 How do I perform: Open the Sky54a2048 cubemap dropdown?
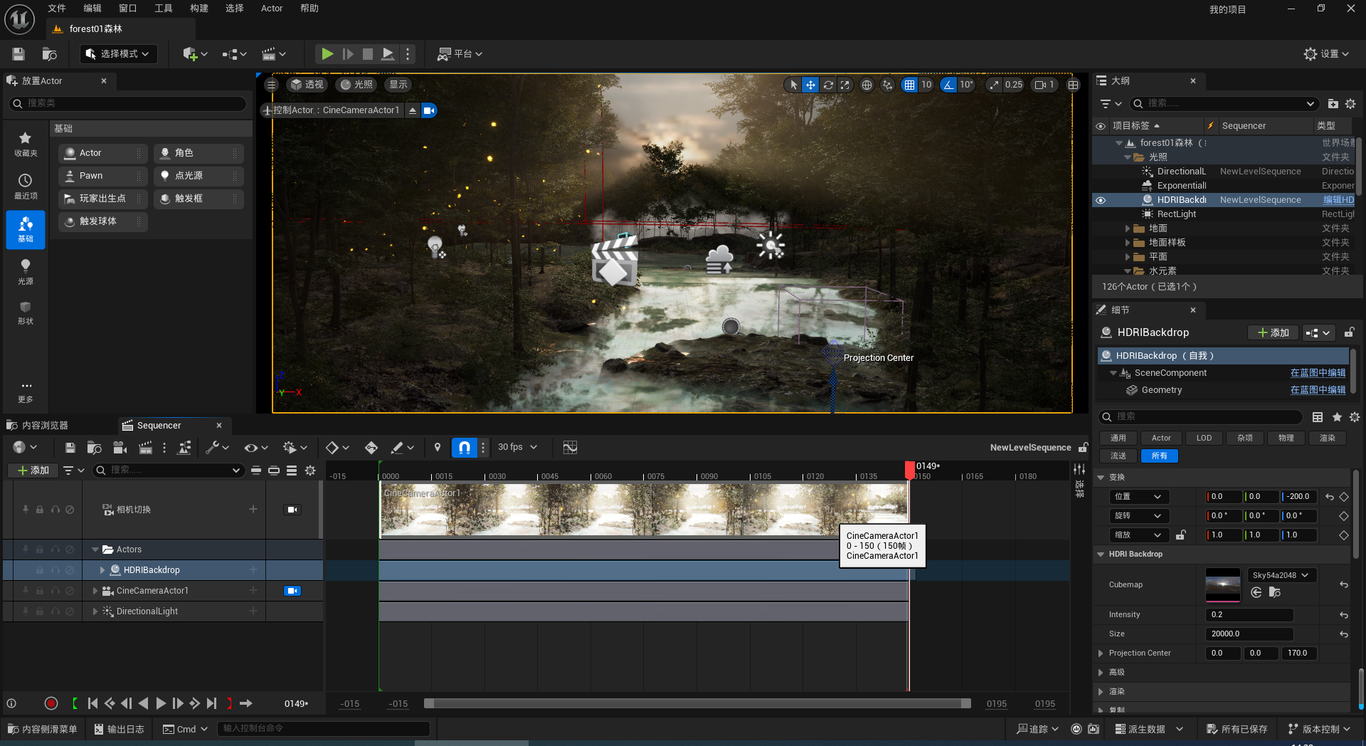pyautogui.click(x=1281, y=575)
